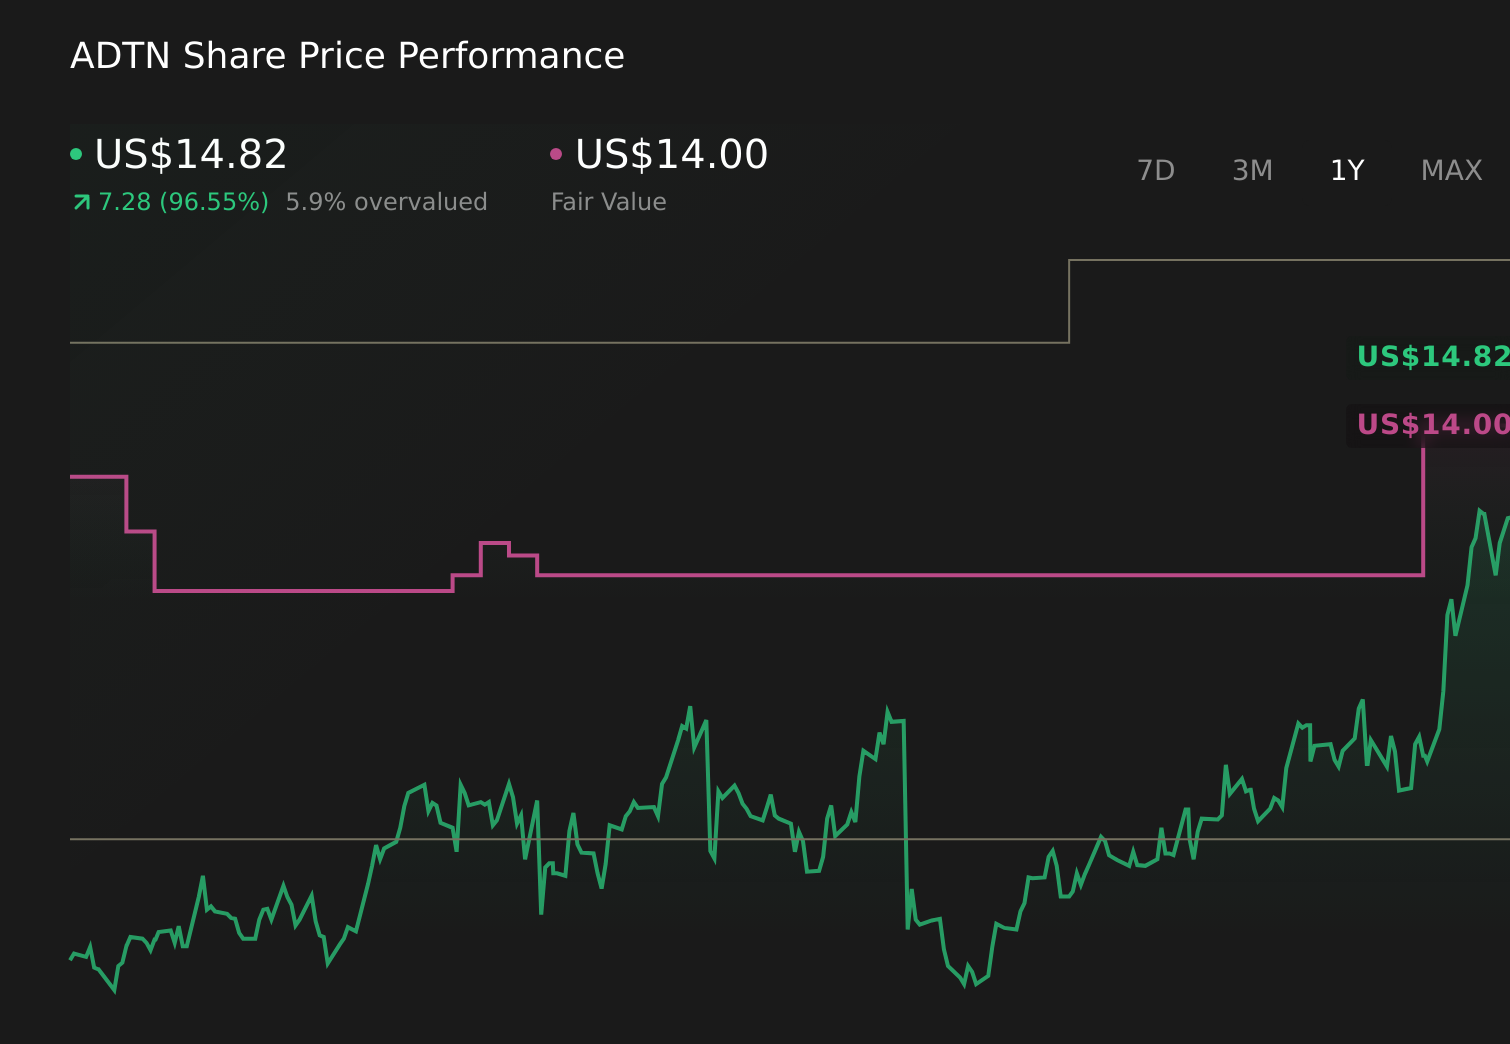The width and height of the screenshot is (1510, 1044).
Task: Expand the MAX historical range
Action: point(1451,170)
